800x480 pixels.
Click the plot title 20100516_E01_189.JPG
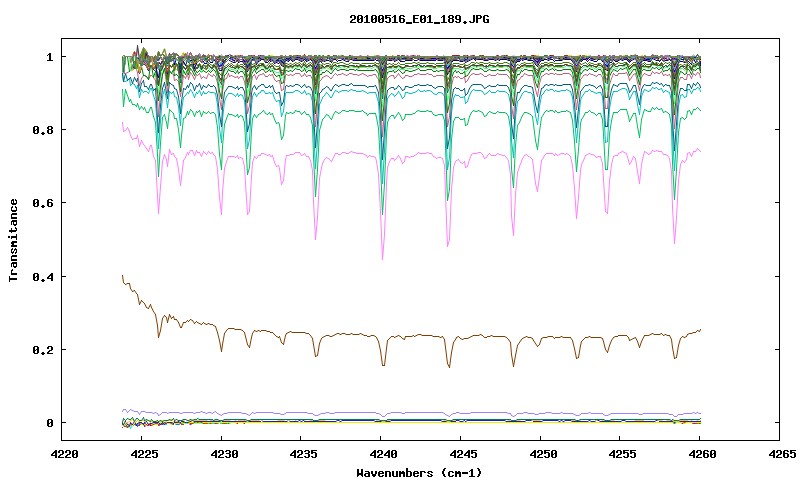coord(419,19)
